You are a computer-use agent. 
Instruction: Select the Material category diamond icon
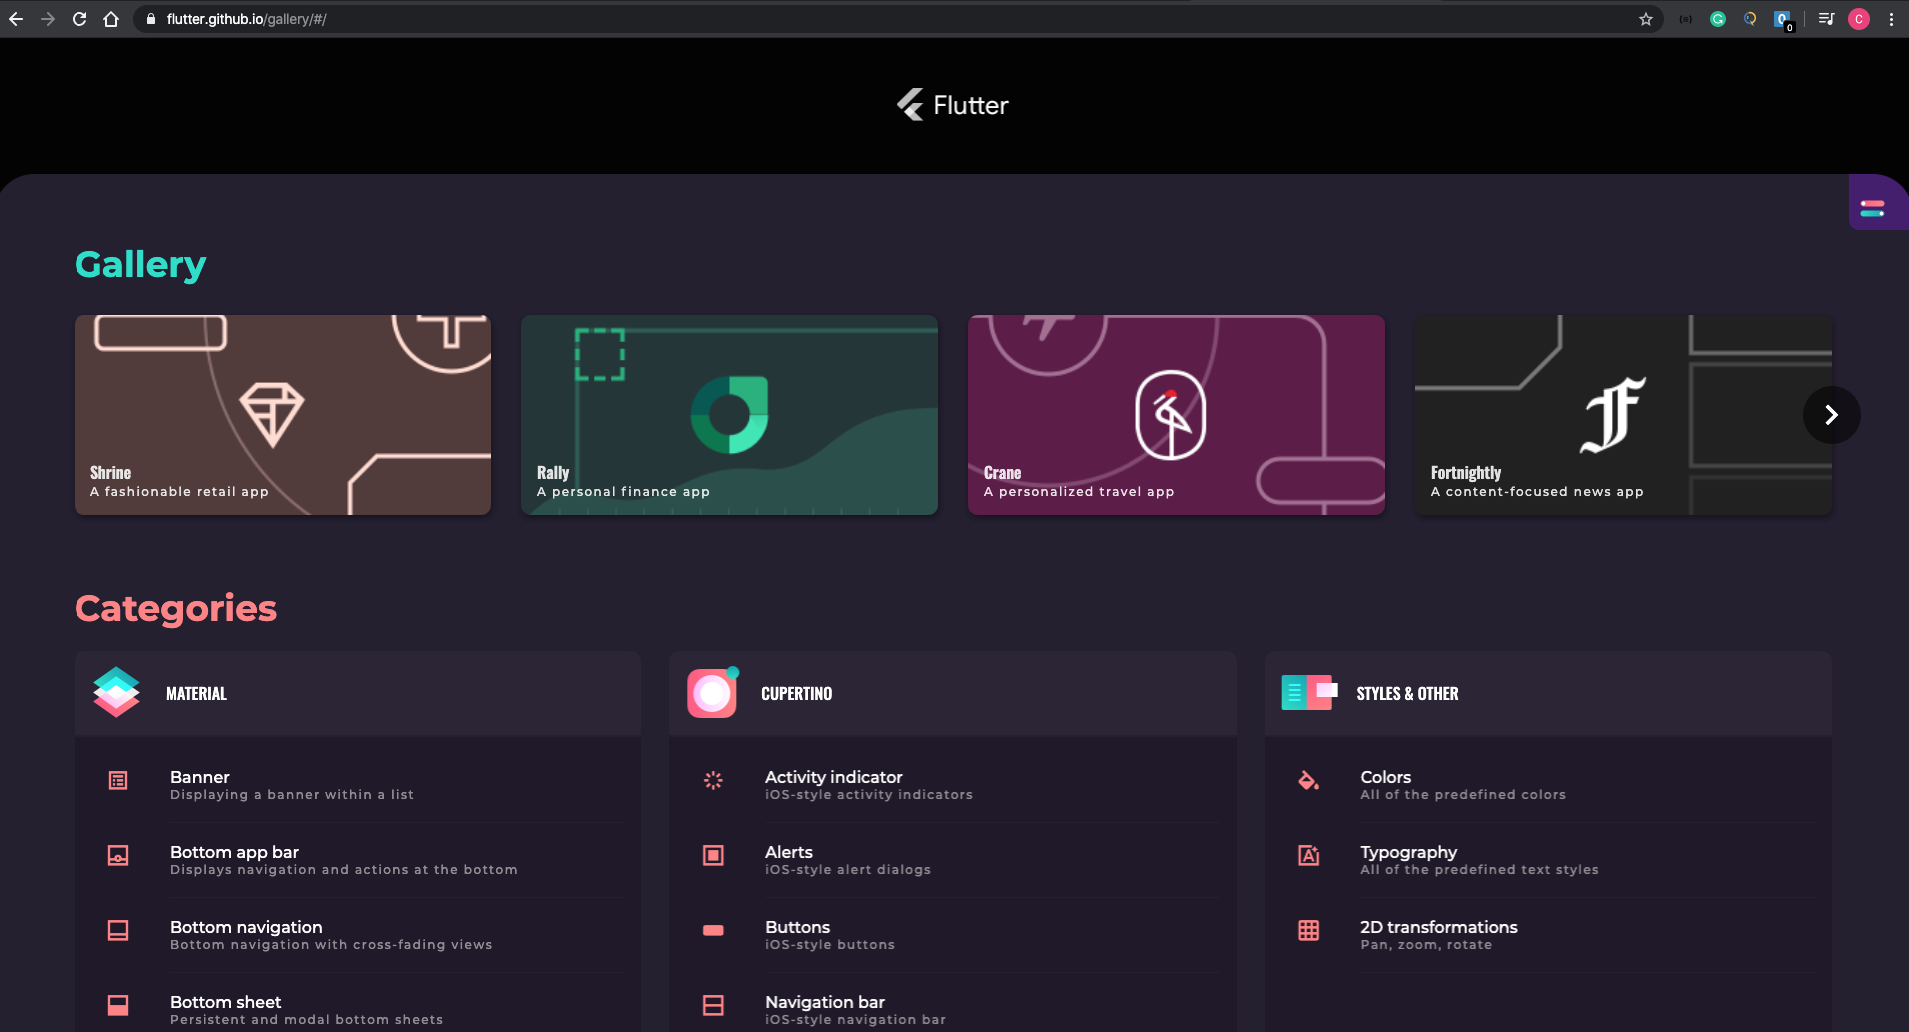[117, 691]
